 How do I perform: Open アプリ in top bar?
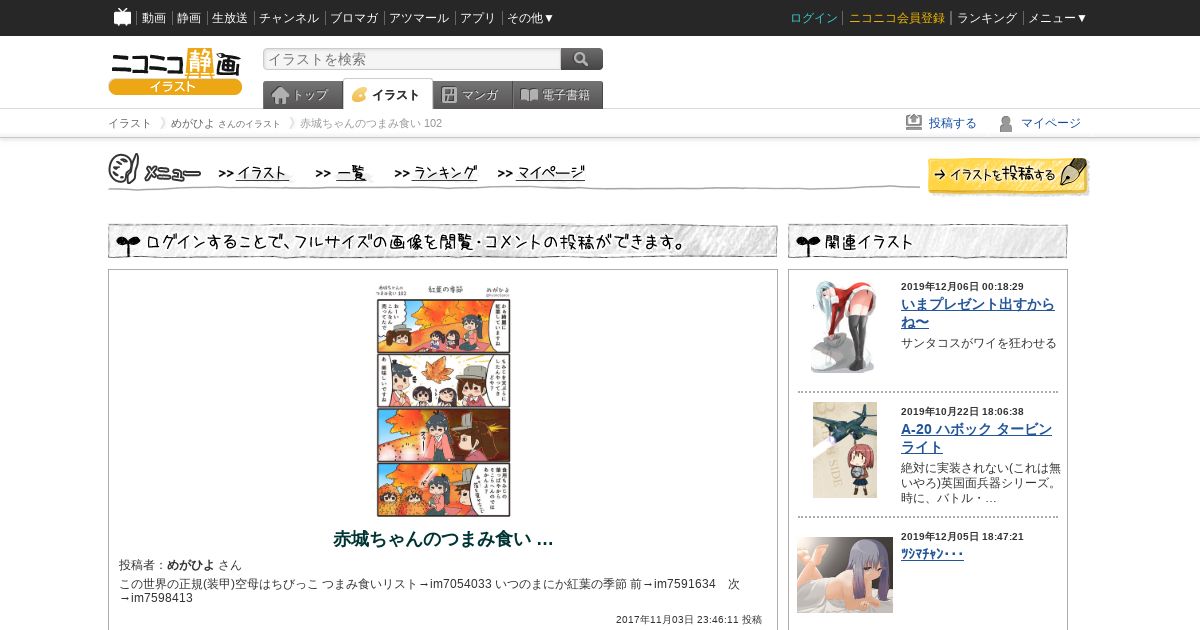(478, 18)
